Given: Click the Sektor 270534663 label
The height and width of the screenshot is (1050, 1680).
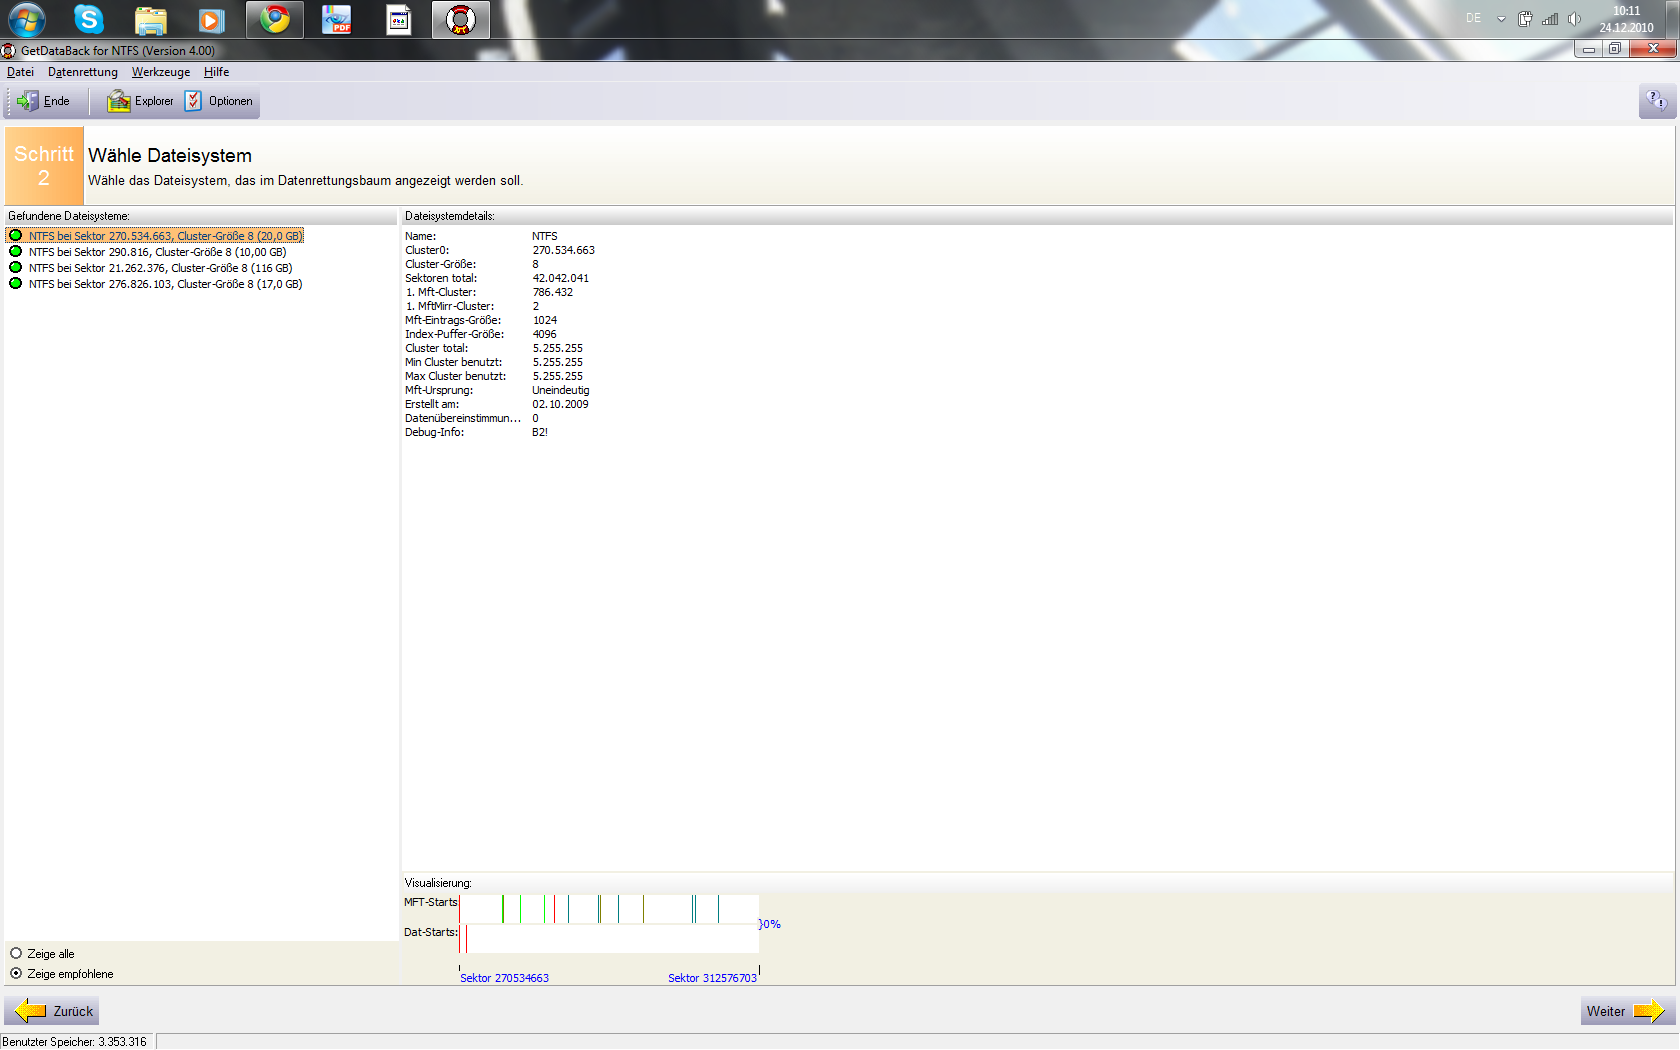Looking at the screenshot, I should pos(504,978).
